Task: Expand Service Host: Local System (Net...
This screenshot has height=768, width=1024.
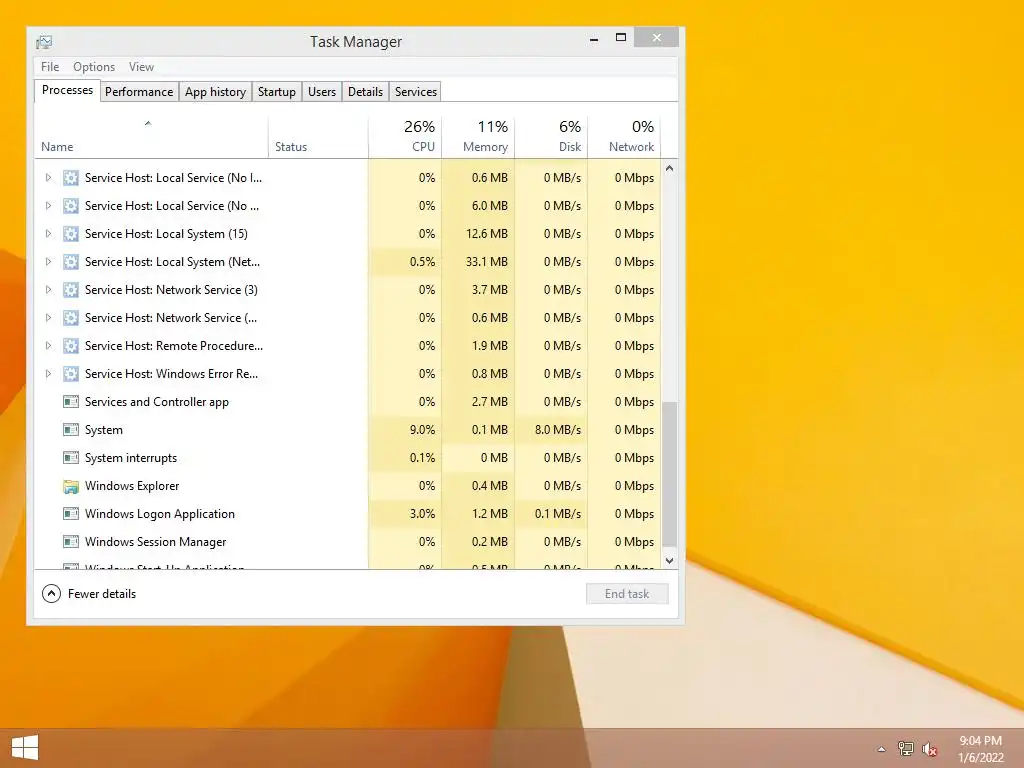Action: [x=48, y=262]
